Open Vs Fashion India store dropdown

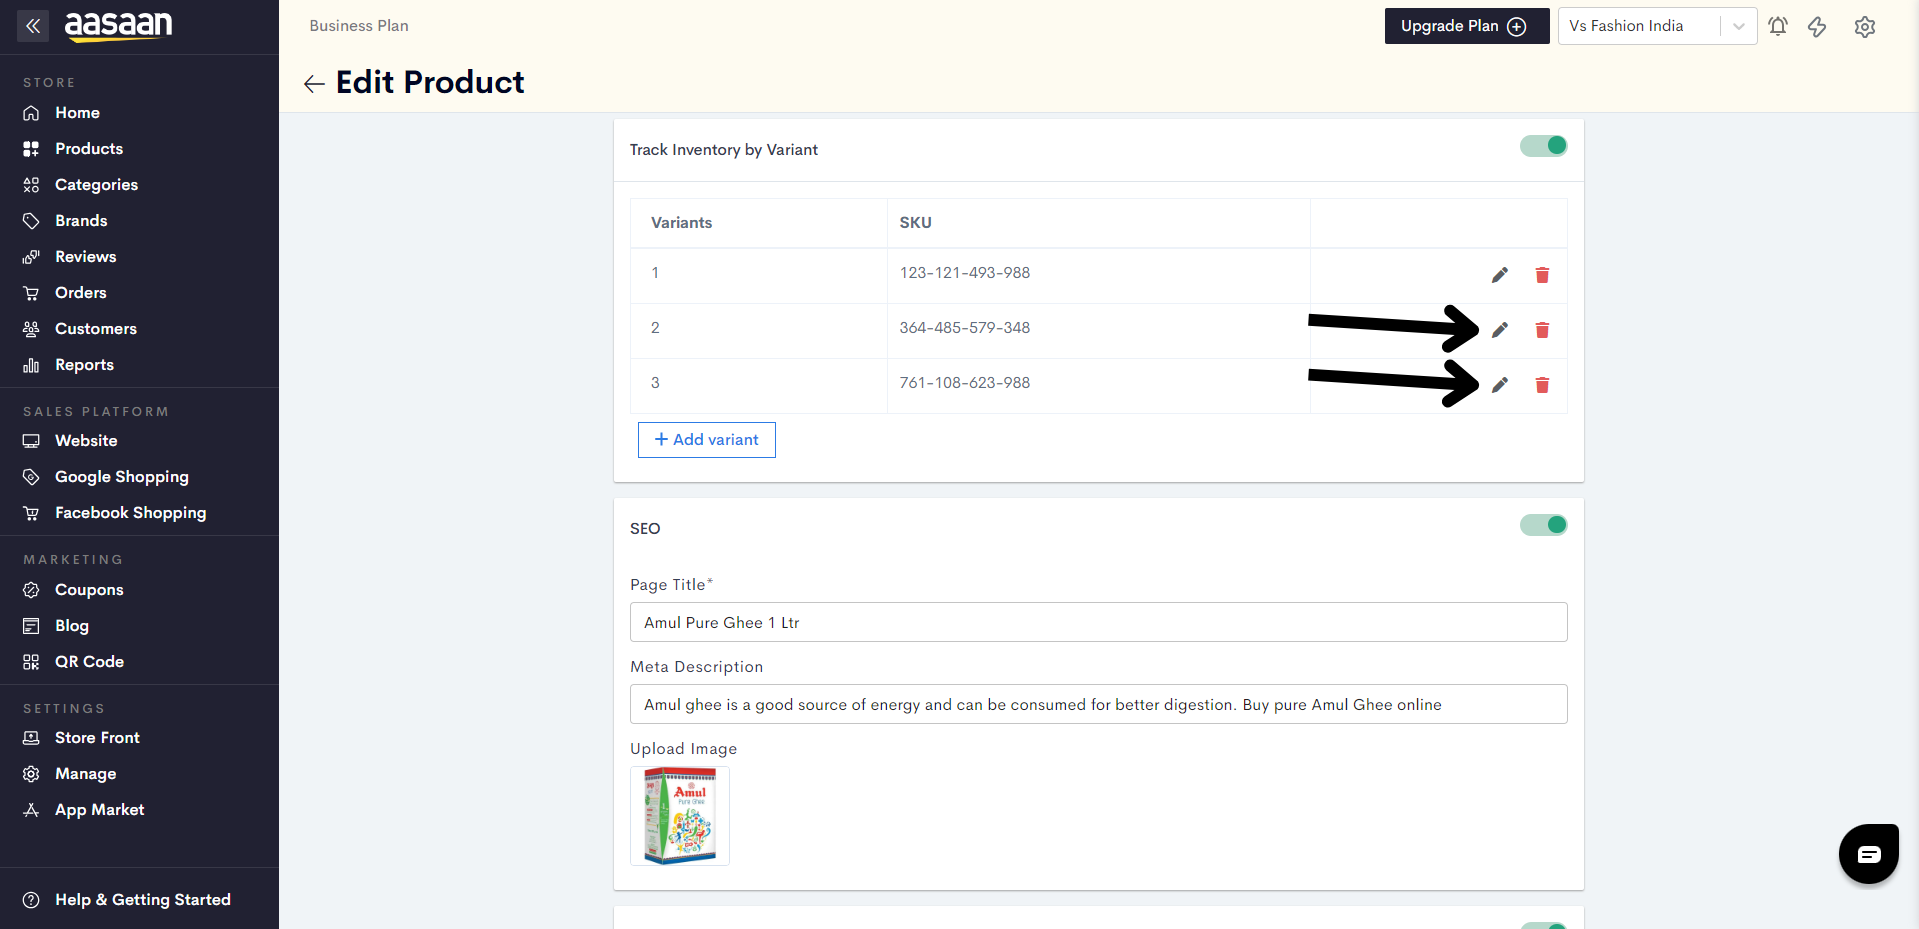[x=1657, y=26]
